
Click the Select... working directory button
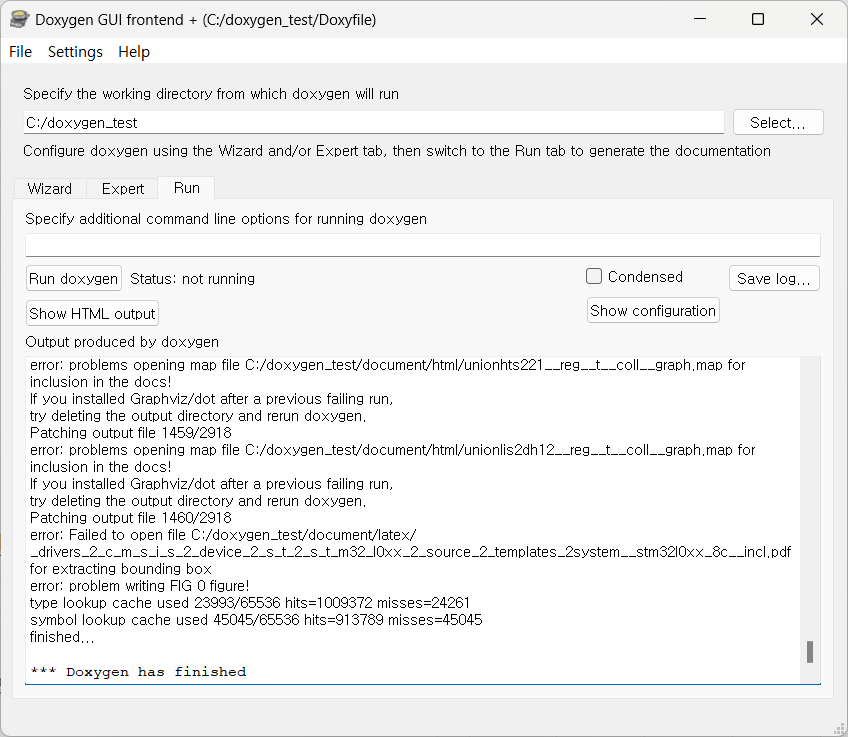click(x=778, y=123)
